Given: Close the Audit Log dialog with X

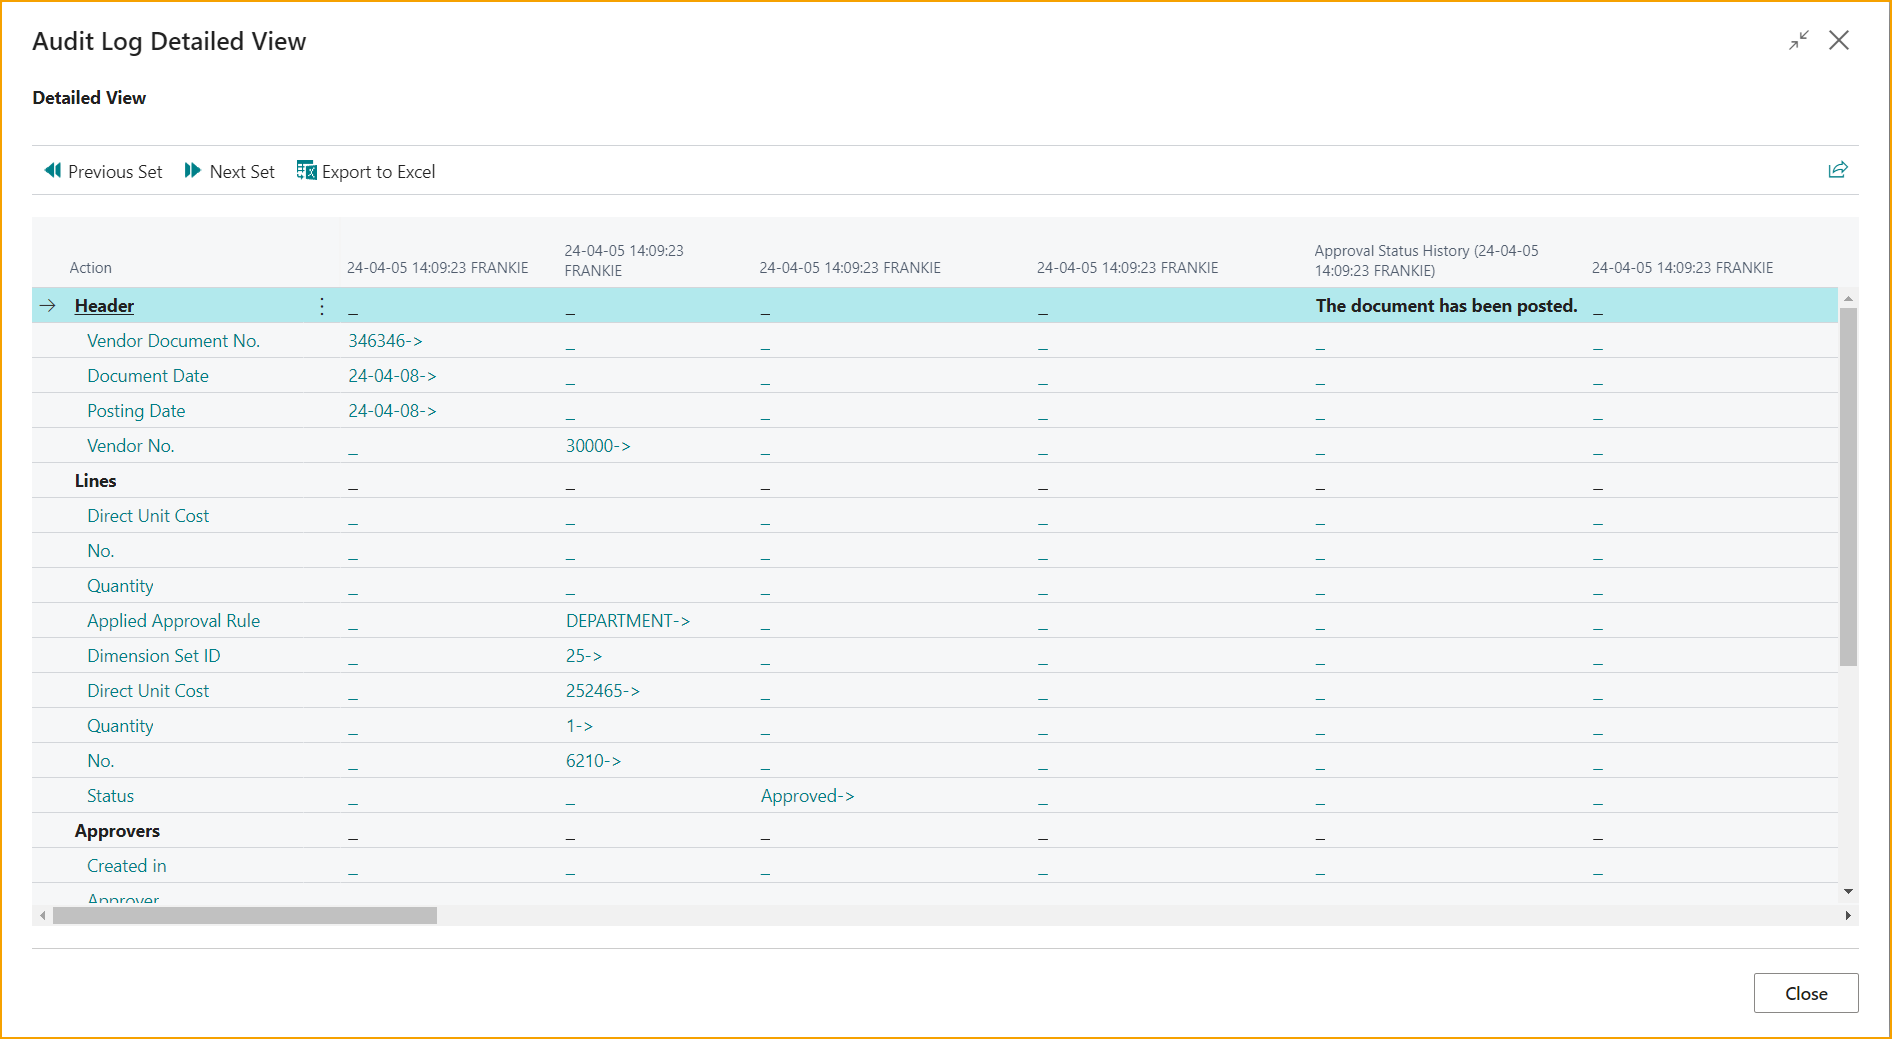Looking at the screenshot, I should click(x=1838, y=41).
